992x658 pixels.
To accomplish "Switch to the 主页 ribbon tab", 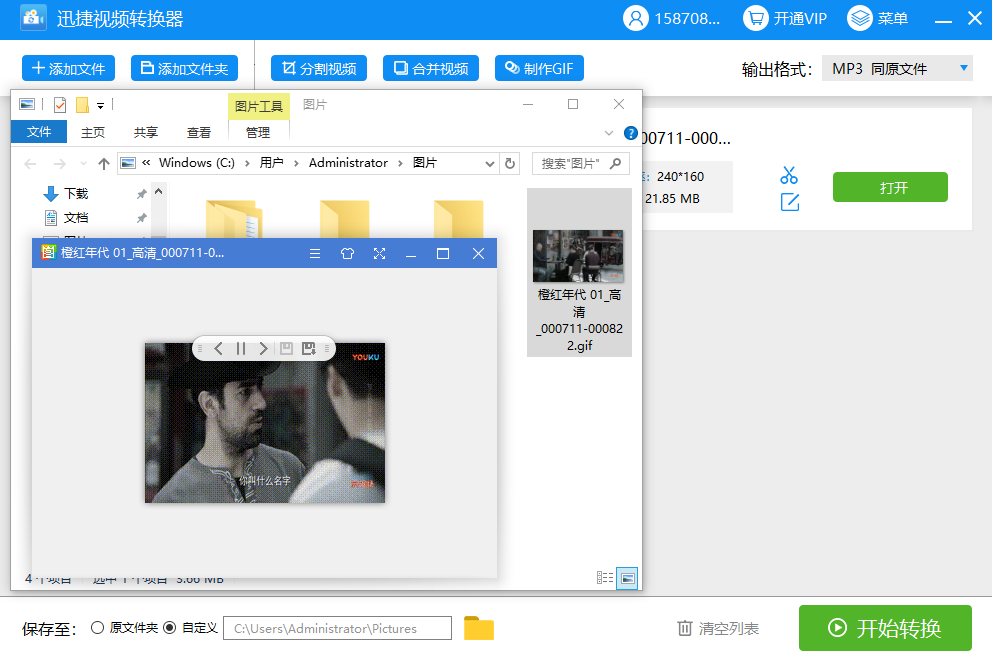I will click(x=93, y=132).
